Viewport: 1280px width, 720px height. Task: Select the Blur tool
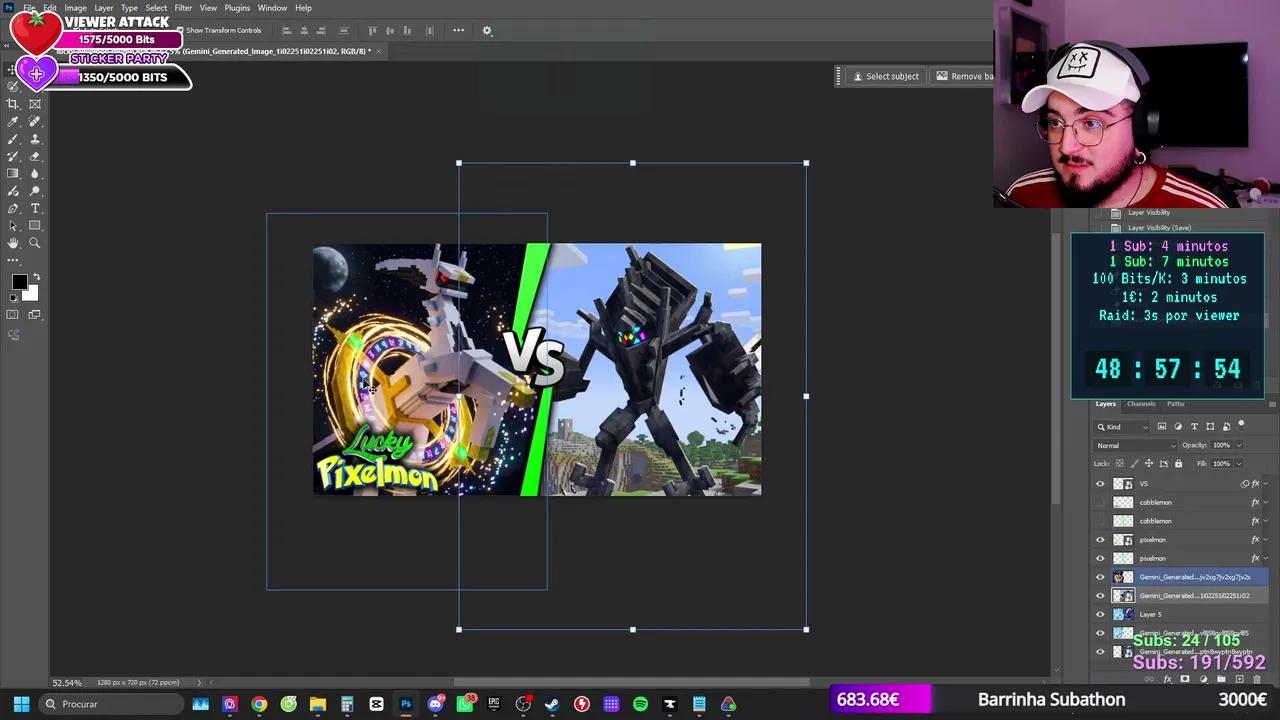(35, 173)
